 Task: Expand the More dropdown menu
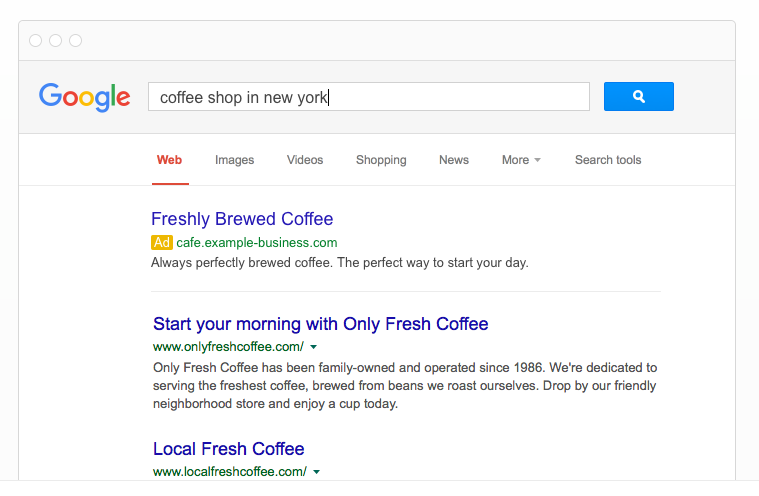(521, 160)
